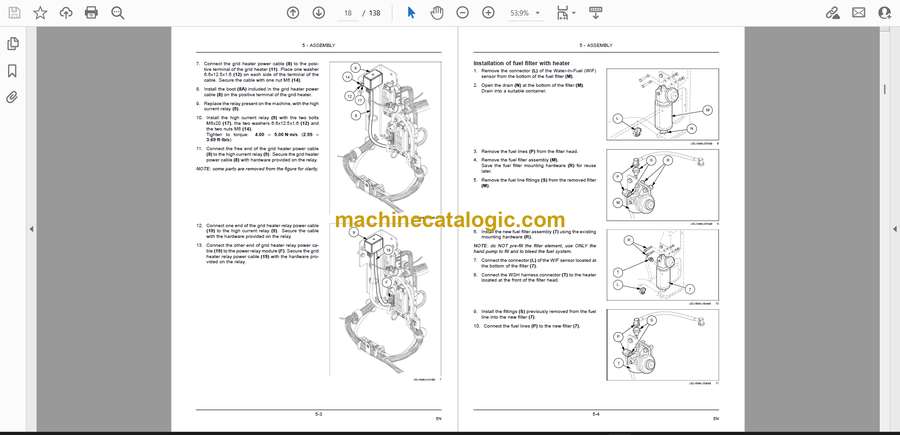Share a link to the file
Image resolution: width=900 pixels, height=435 pixels.
point(832,13)
